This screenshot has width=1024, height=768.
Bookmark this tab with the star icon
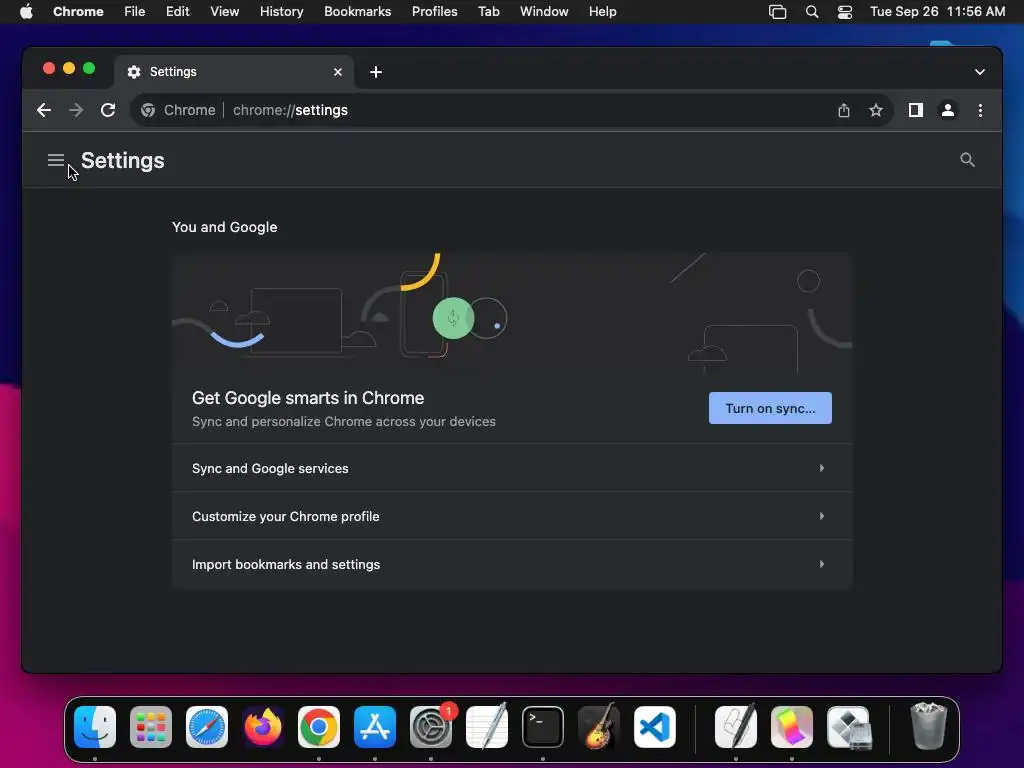point(876,110)
